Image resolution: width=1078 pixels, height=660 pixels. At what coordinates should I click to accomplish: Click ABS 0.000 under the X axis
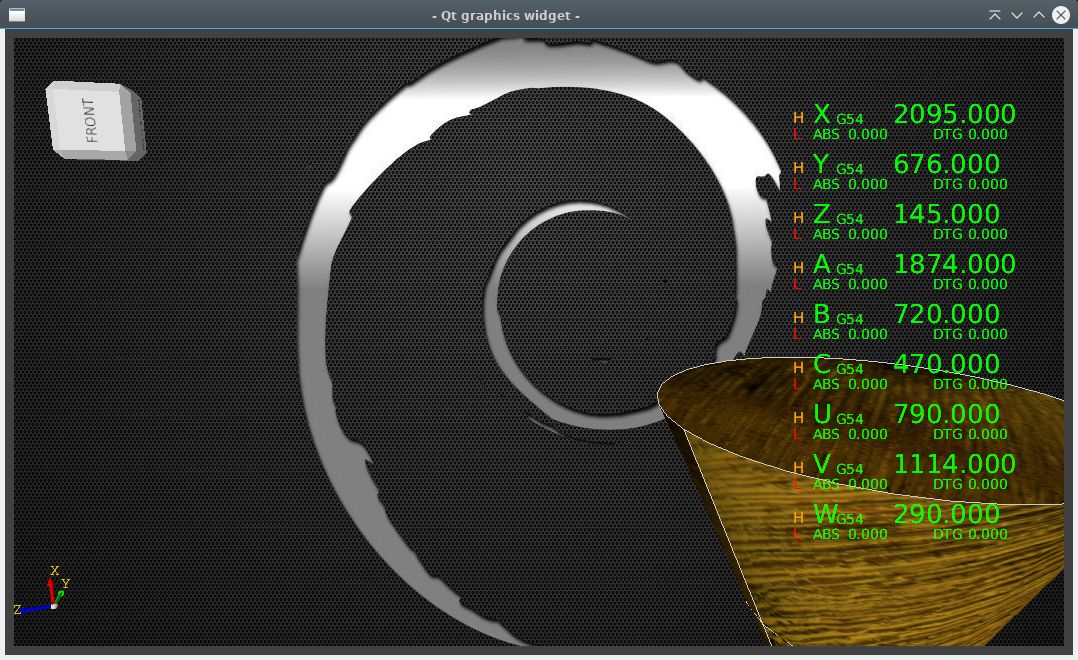(x=850, y=135)
